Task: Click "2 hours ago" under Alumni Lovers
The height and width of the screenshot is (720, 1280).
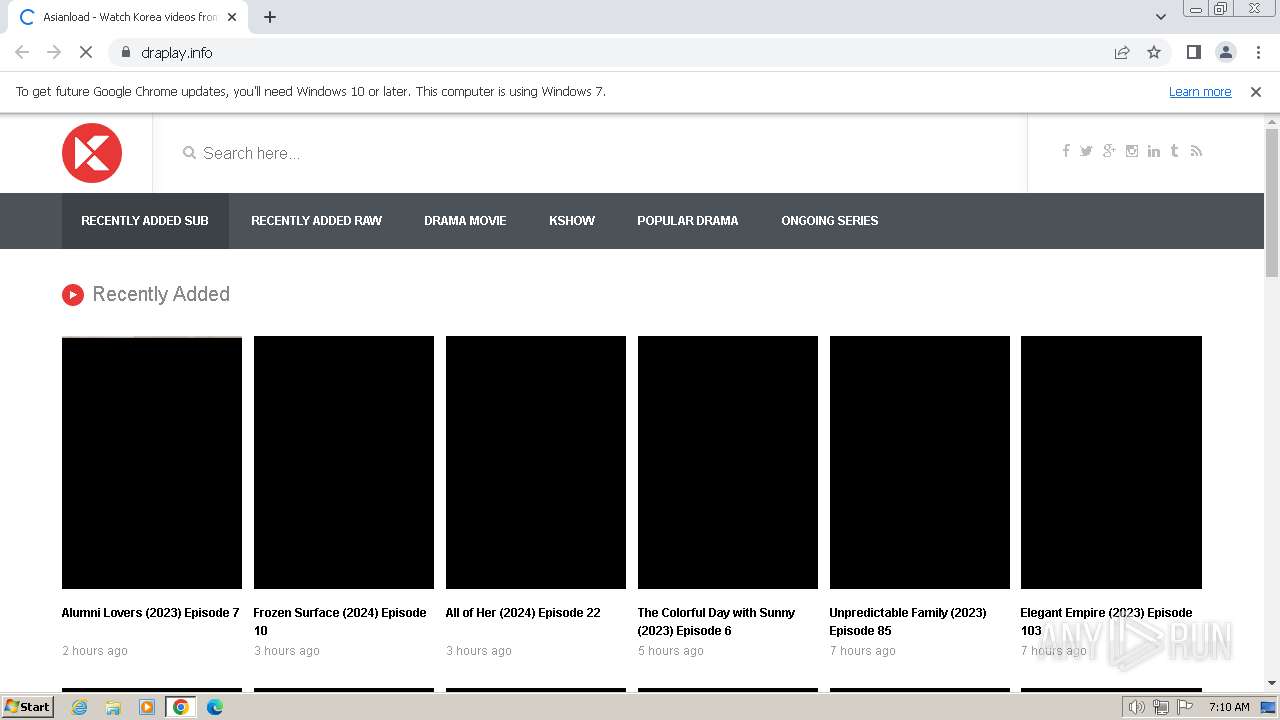Action: pos(95,651)
